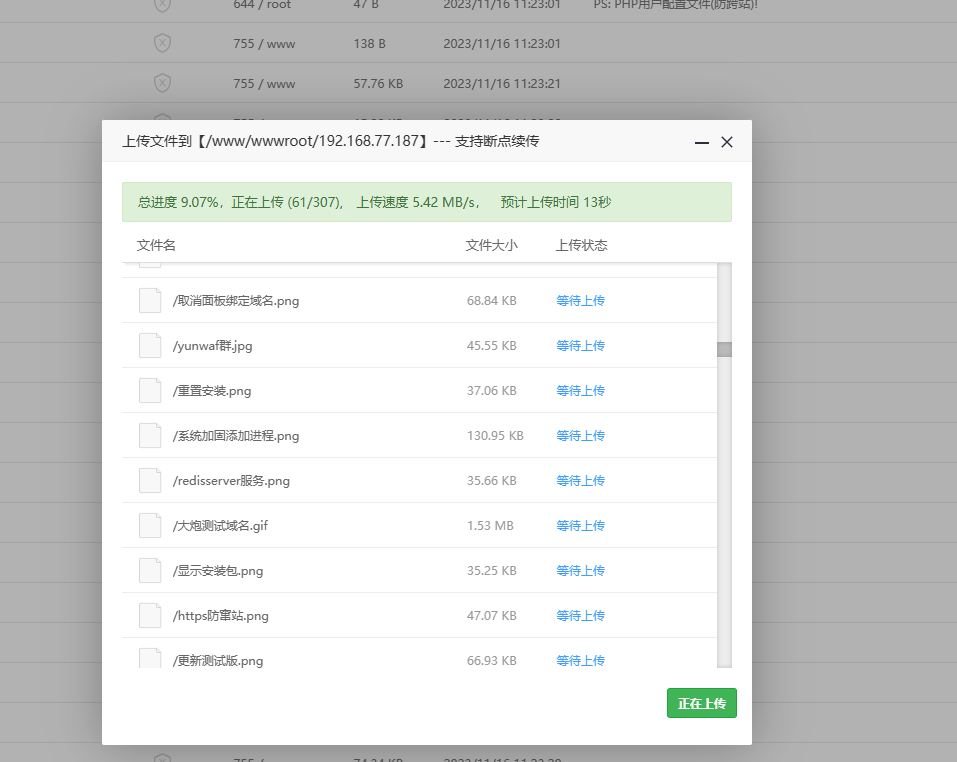The image size is (957, 762).
Task: Click file icon for 取消面板绑定域名.png
Action: pos(150,300)
